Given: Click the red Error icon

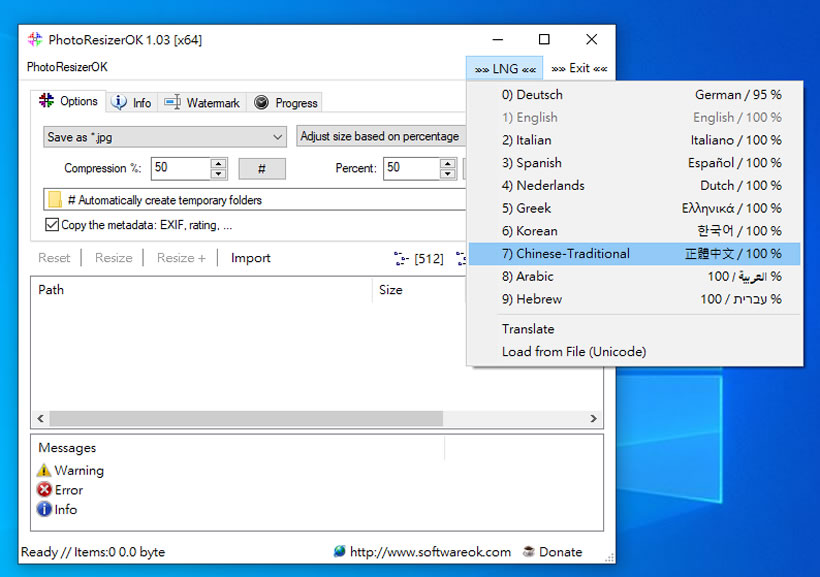Looking at the screenshot, I should [x=44, y=490].
